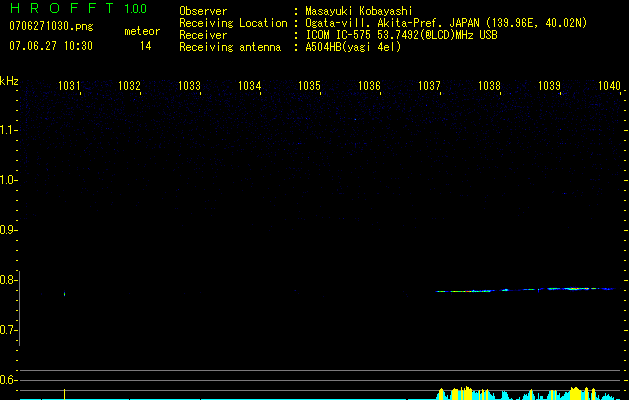Image resolution: width=629 pixels, height=400 pixels.
Task: Click the meteor count value 14
Action: tap(146, 46)
